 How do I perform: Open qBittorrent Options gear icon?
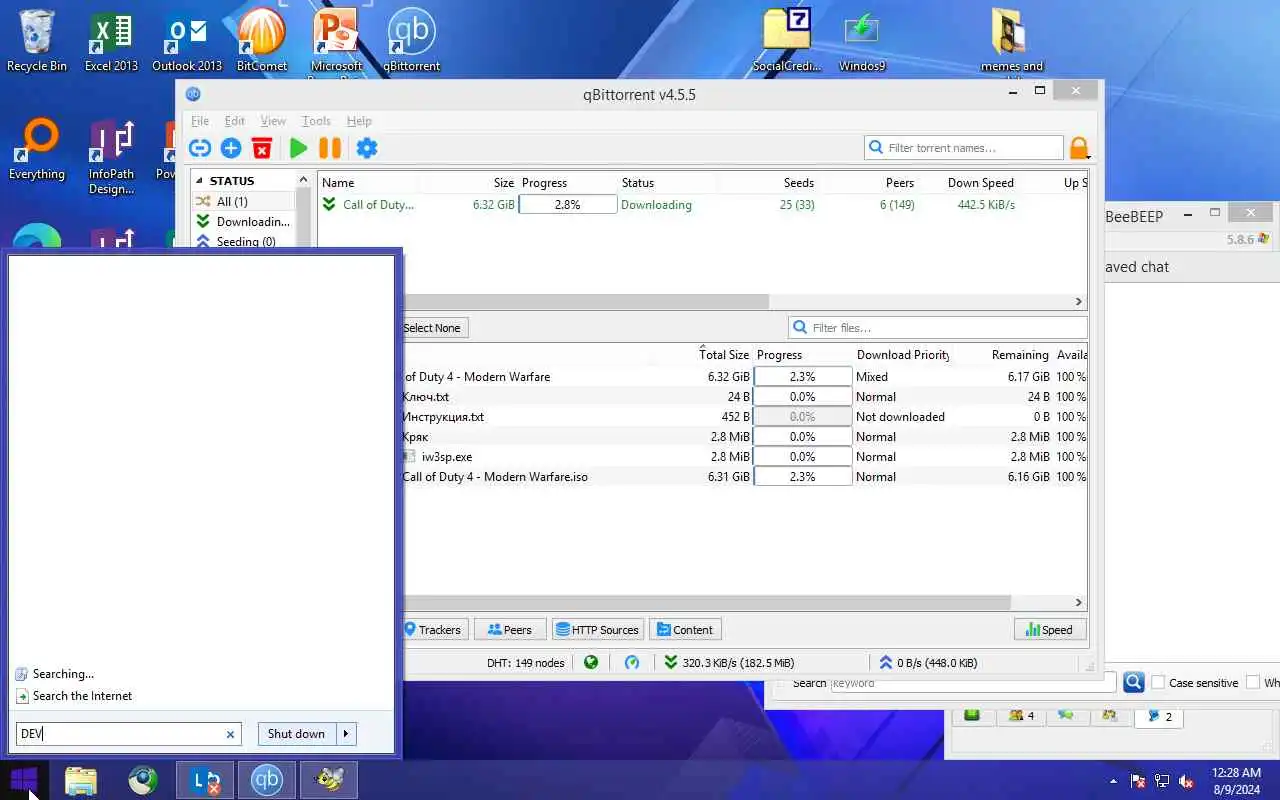point(367,148)
